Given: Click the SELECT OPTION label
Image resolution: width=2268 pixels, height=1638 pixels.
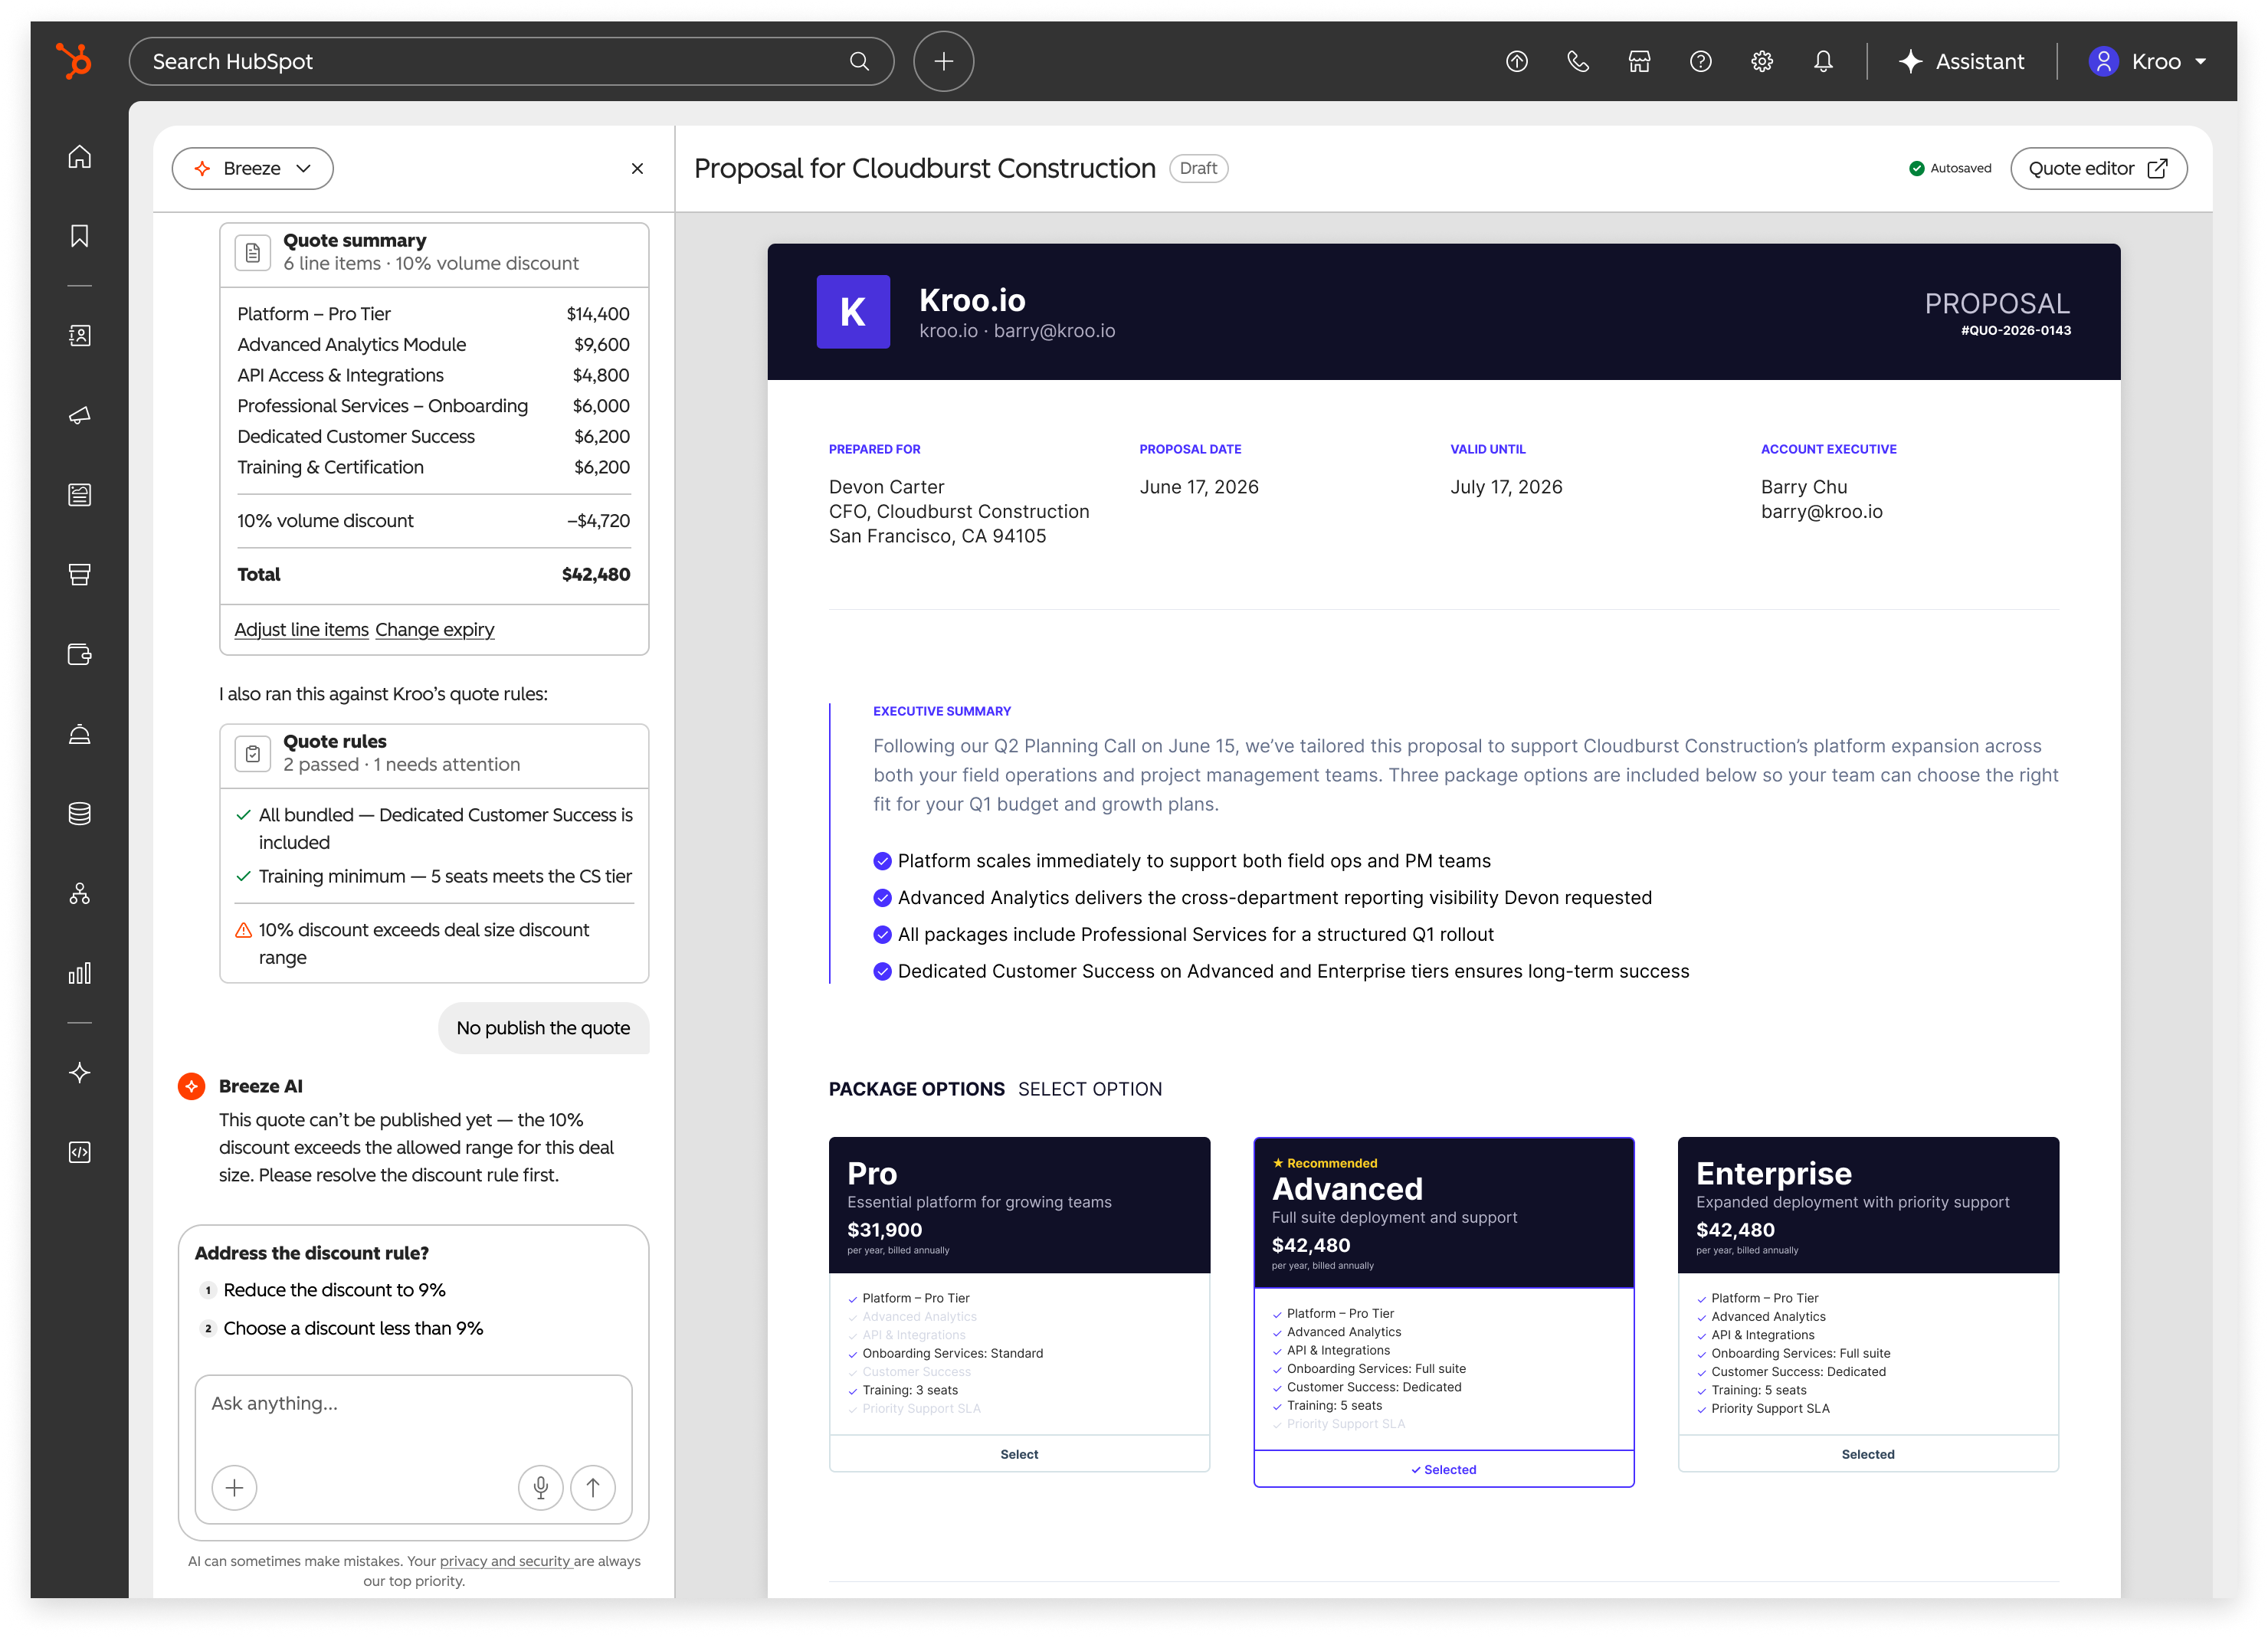Looking at the screenshot, I should coord(1090,1088).
